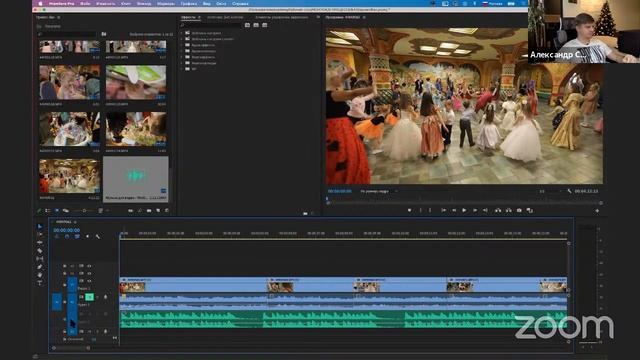Open the Окно menu
Screen dimensions: 640x360
pos(221,3)
